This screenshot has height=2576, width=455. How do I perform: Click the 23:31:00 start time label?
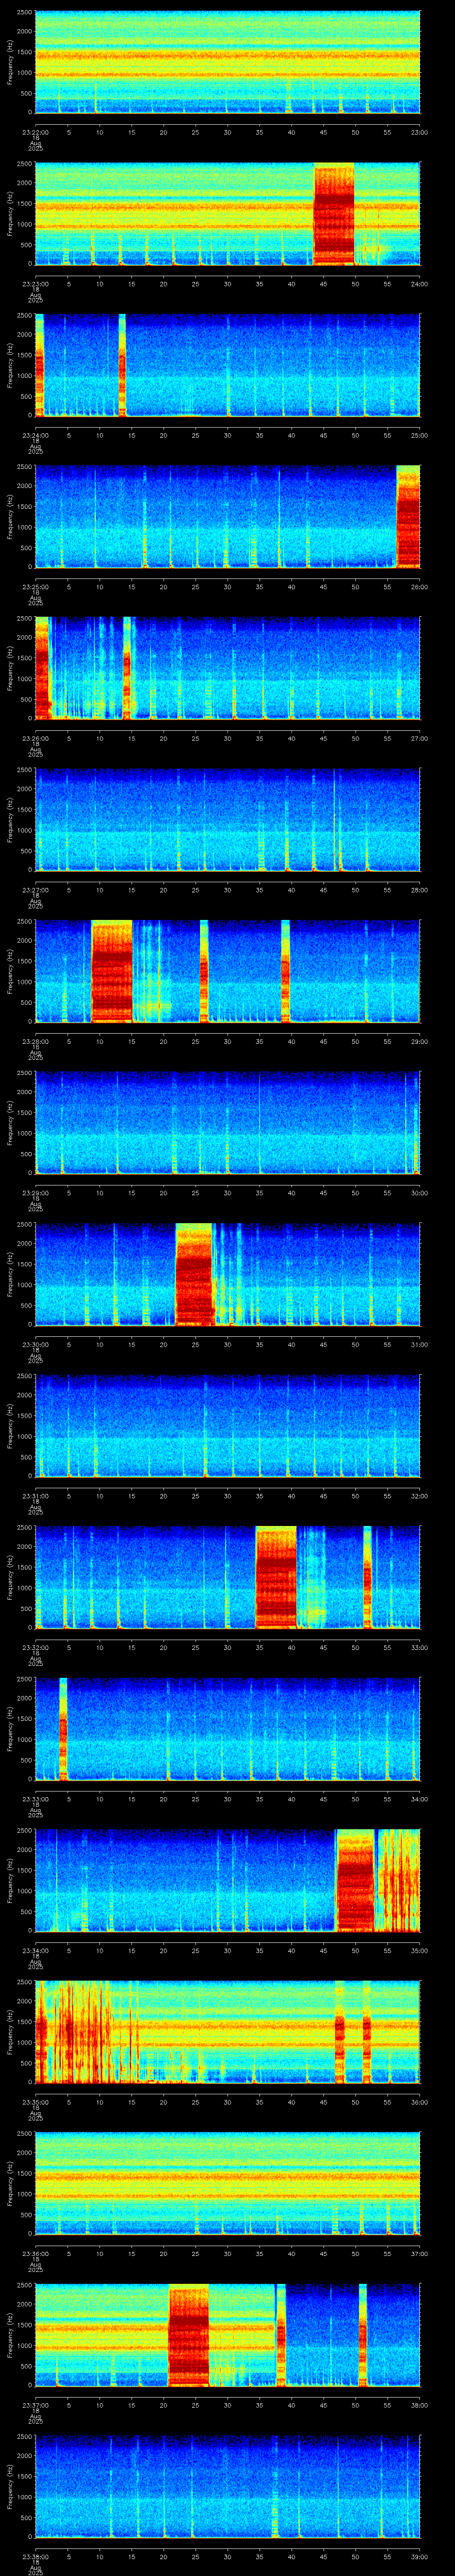(35, 1496)
